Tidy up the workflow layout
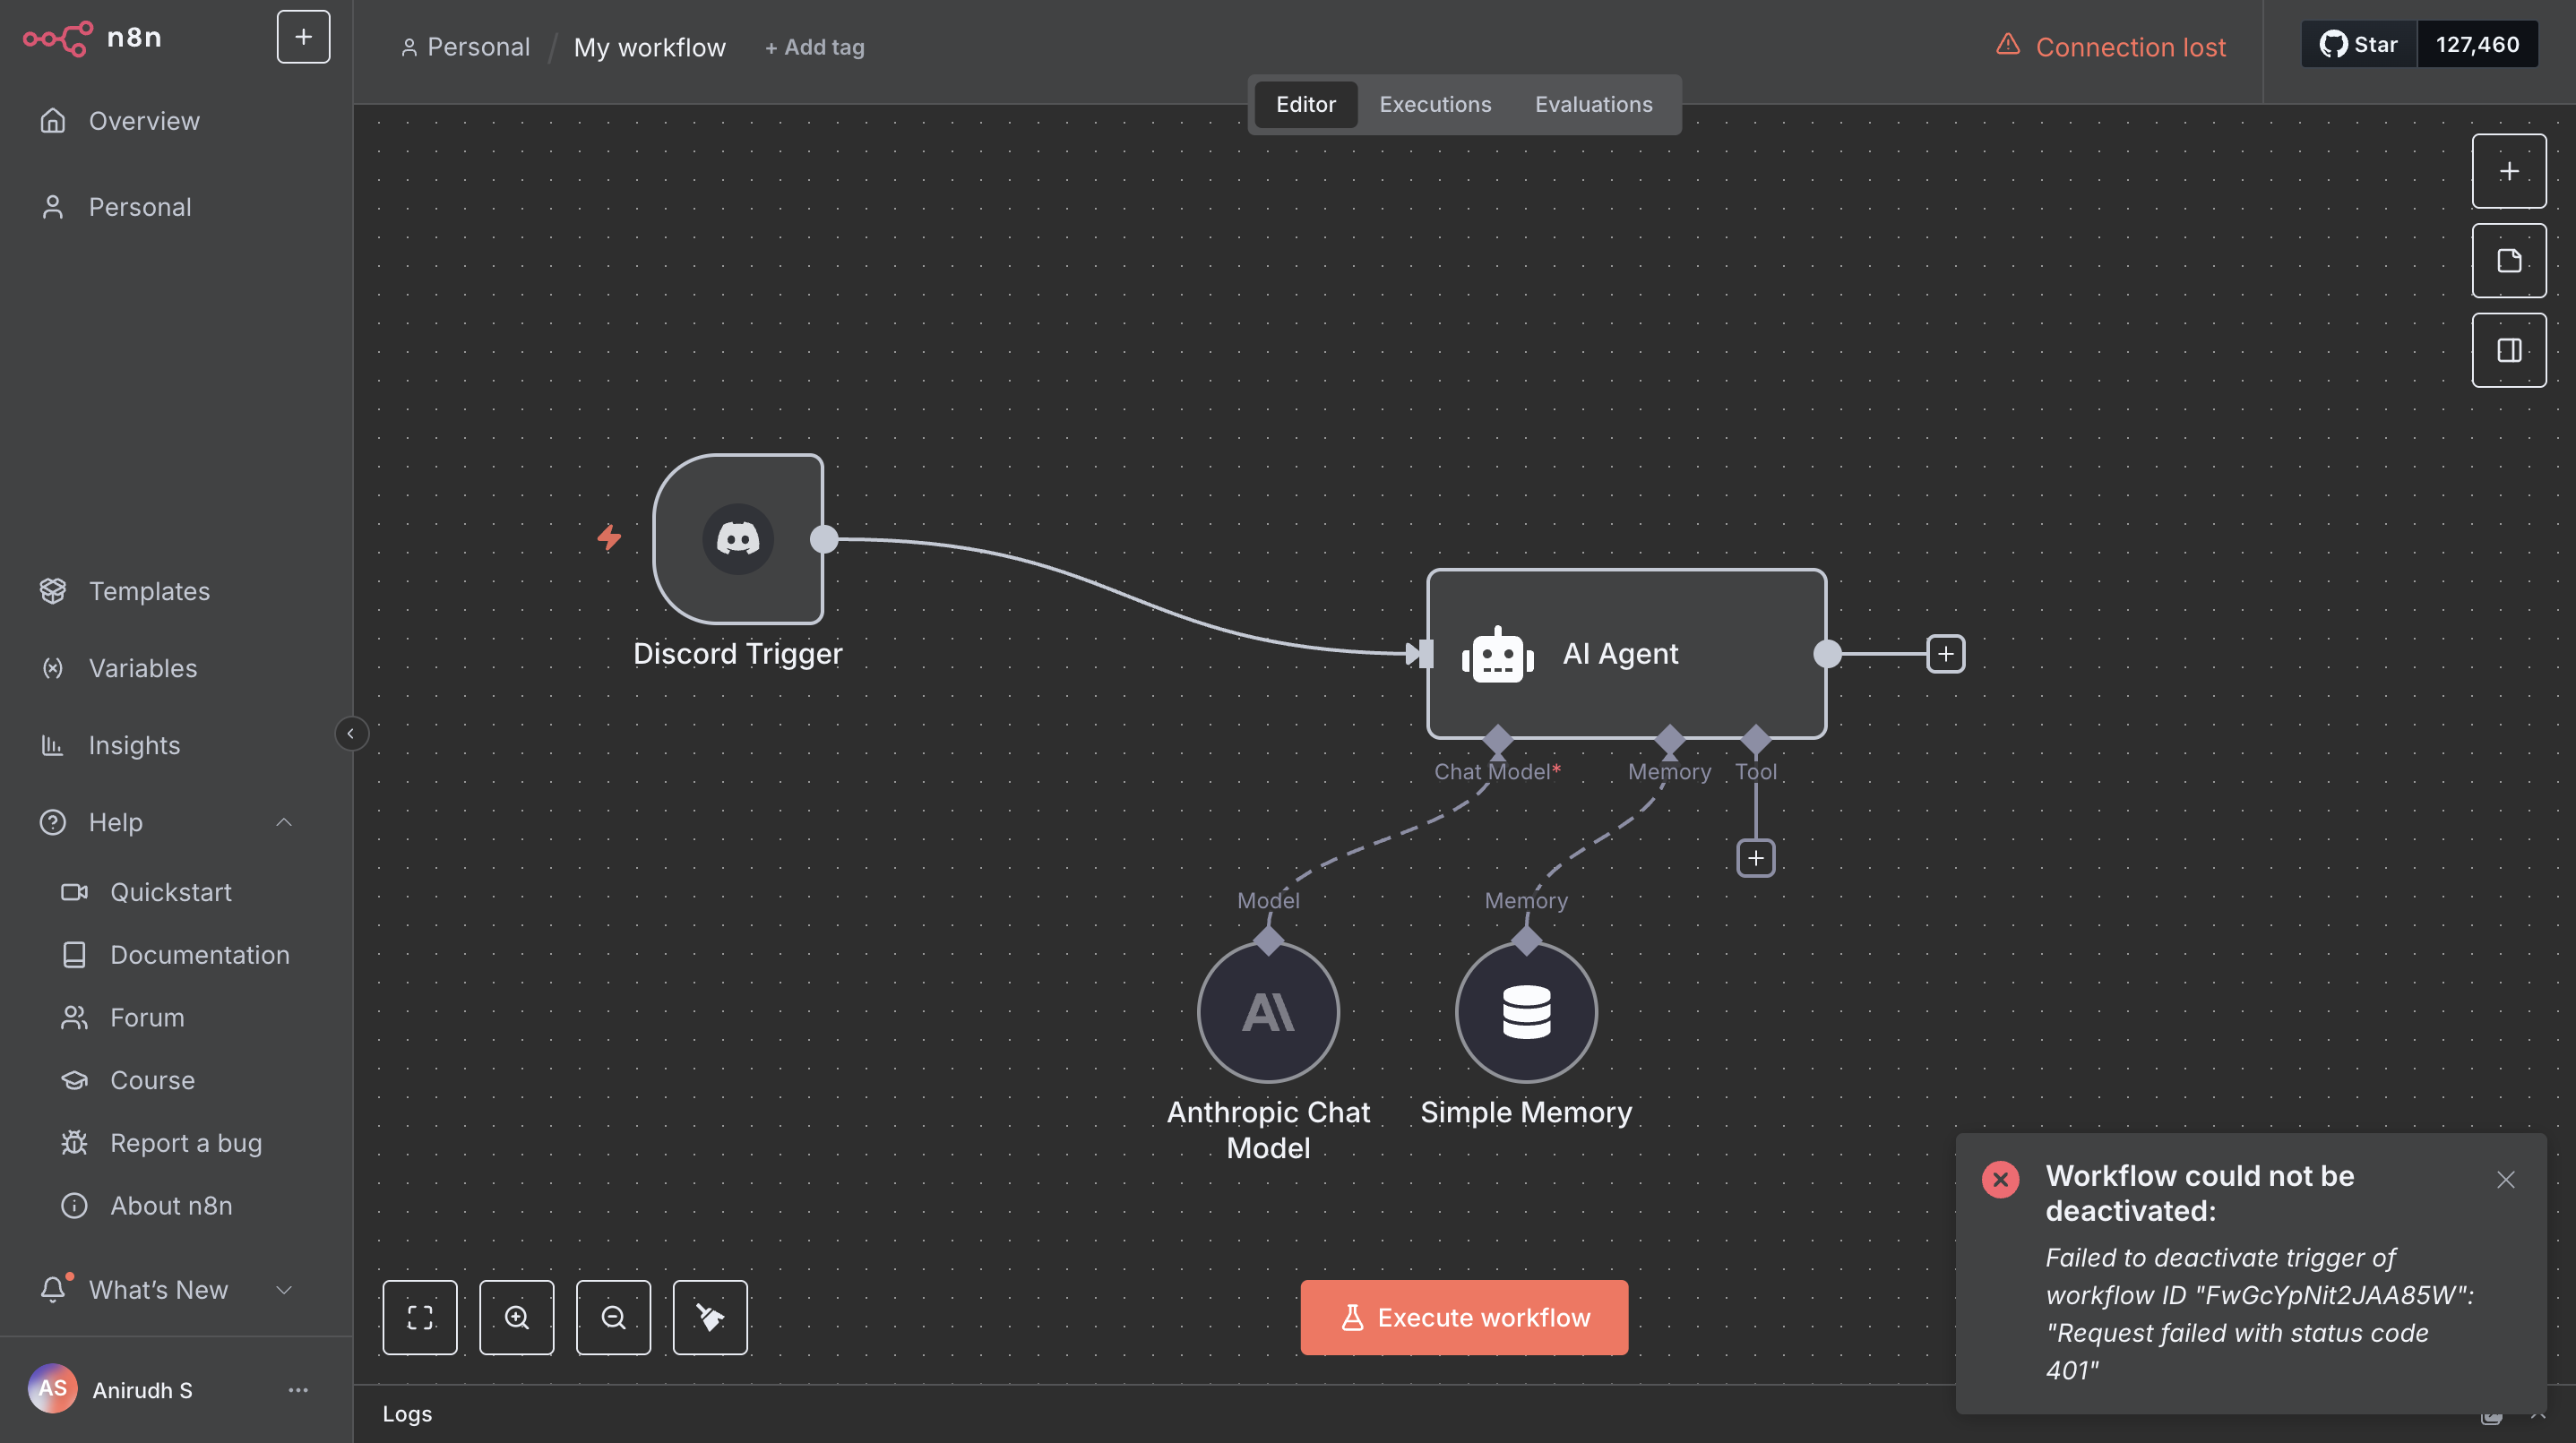2576x1443 pixels. point(710,1317)
